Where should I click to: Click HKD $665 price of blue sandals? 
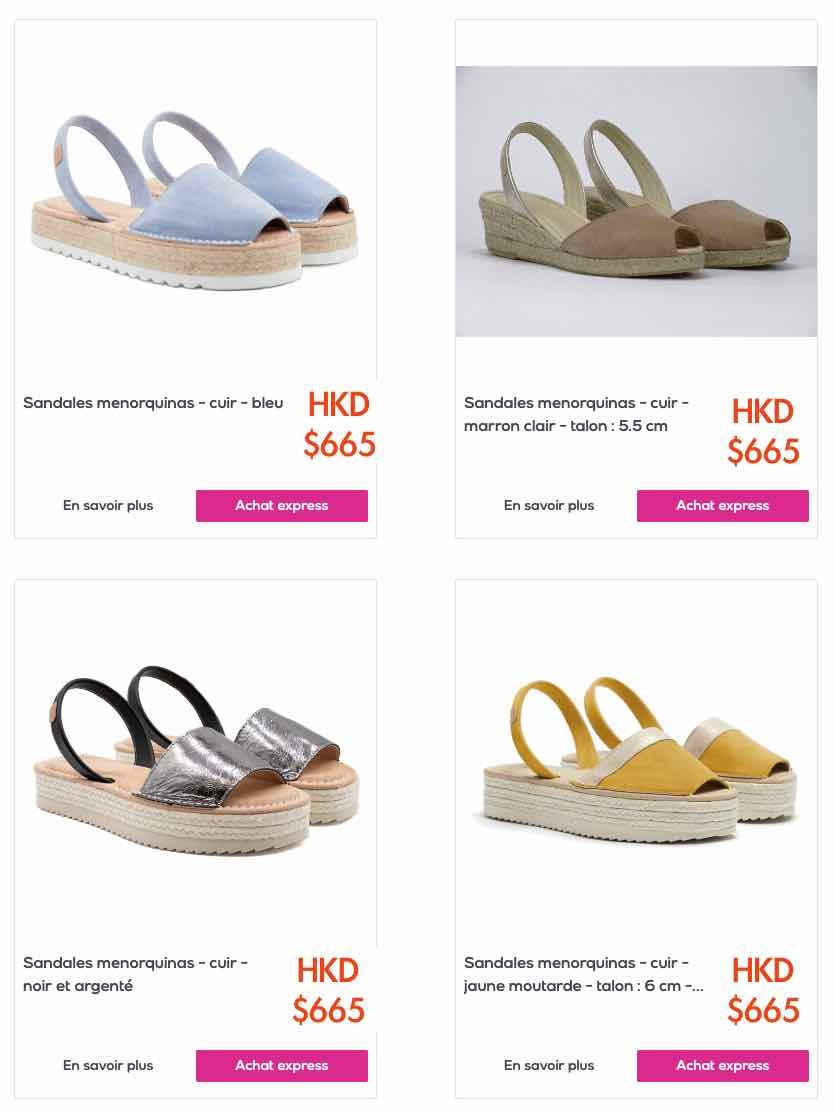[339, 424]
